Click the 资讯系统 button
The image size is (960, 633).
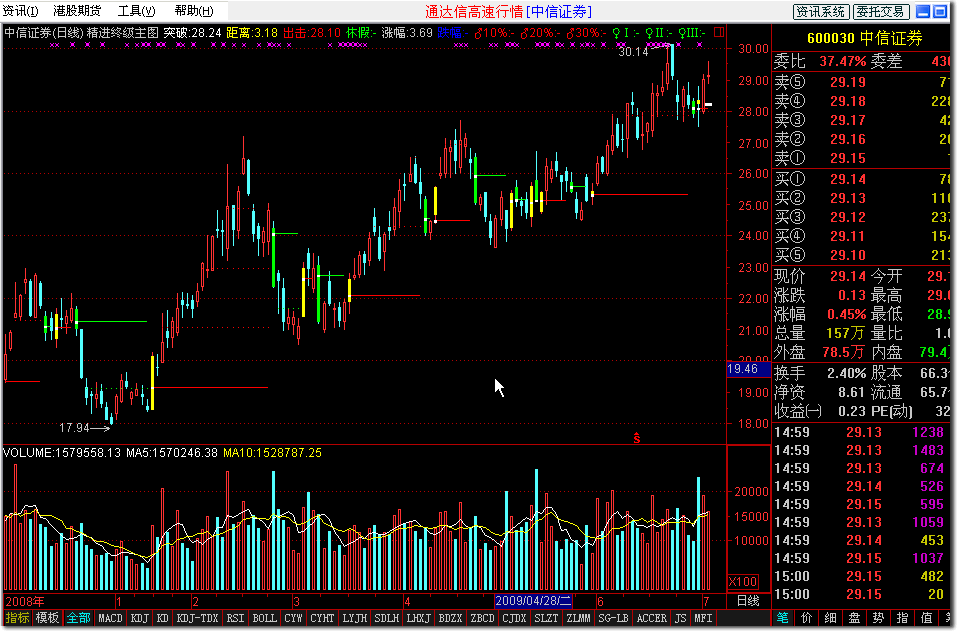point(823,11)
